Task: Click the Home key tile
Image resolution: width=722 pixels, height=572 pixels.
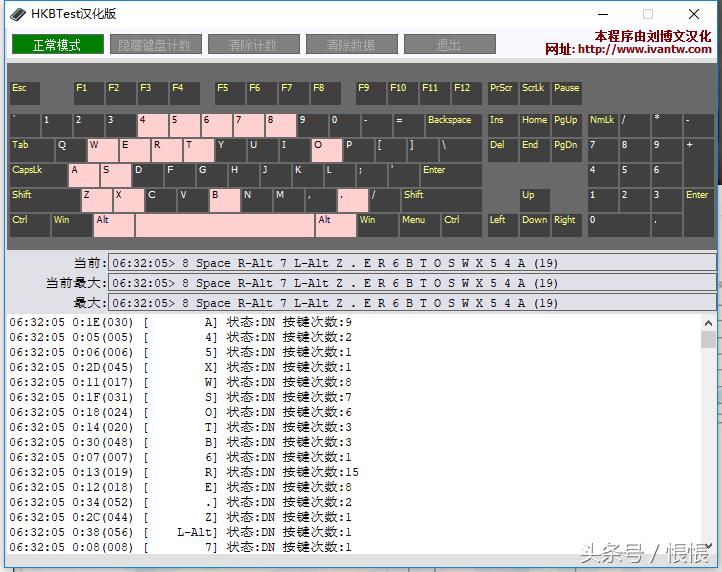Action: [535, 126]
